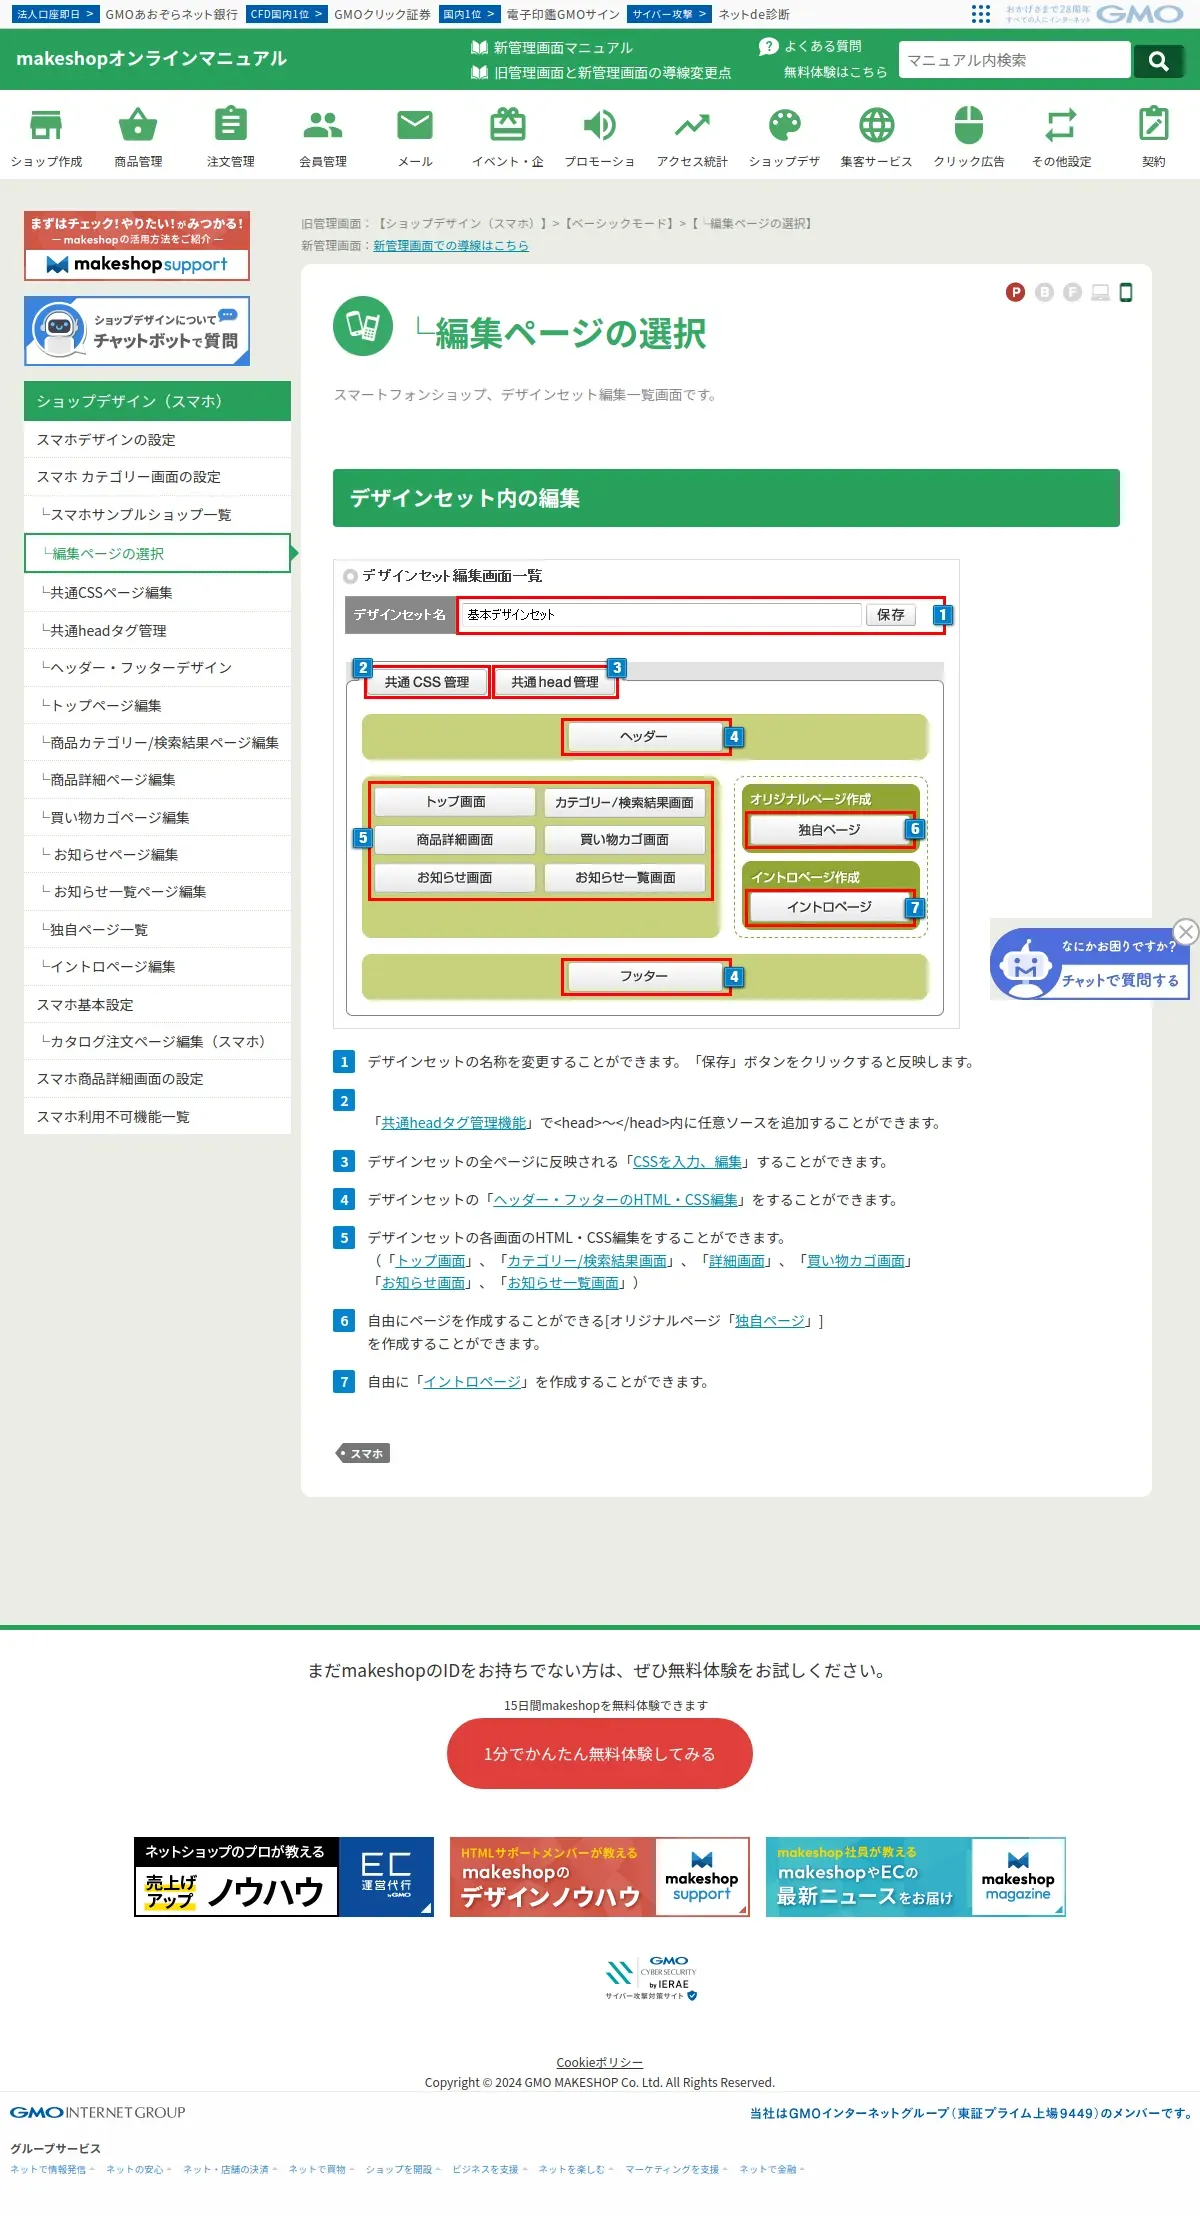This screenshot has height=2216, width=1200.
Task: Open the 注文管理 clipboard icon
Action: [231, 126]
